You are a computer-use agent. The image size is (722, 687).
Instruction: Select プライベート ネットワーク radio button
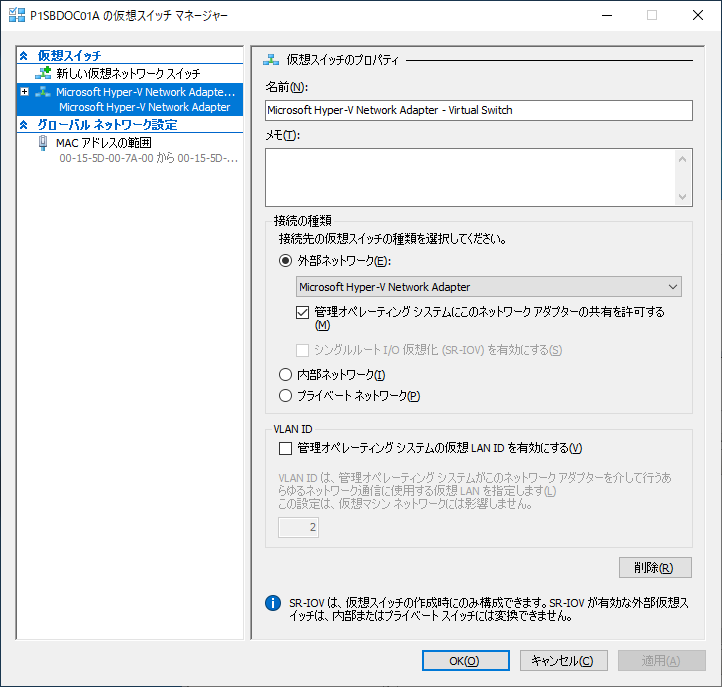[285, 396]
